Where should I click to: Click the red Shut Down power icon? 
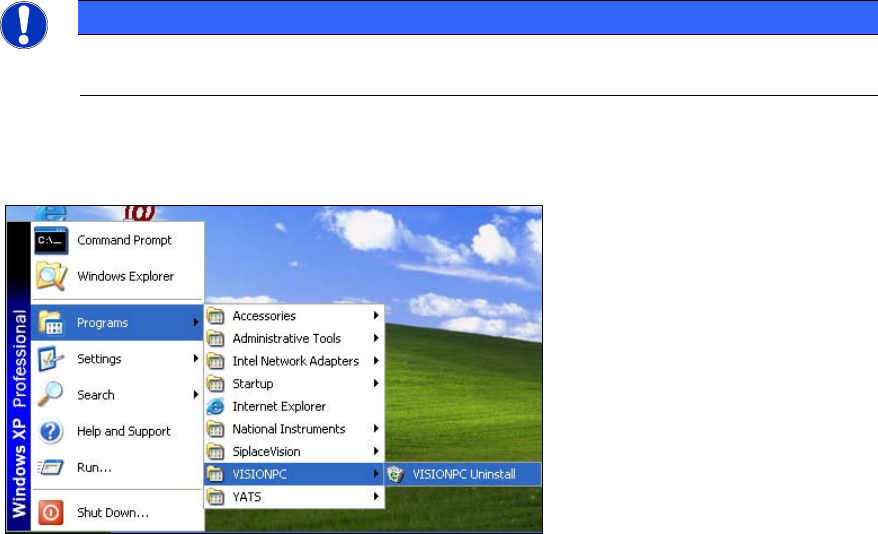coord(51,512)
